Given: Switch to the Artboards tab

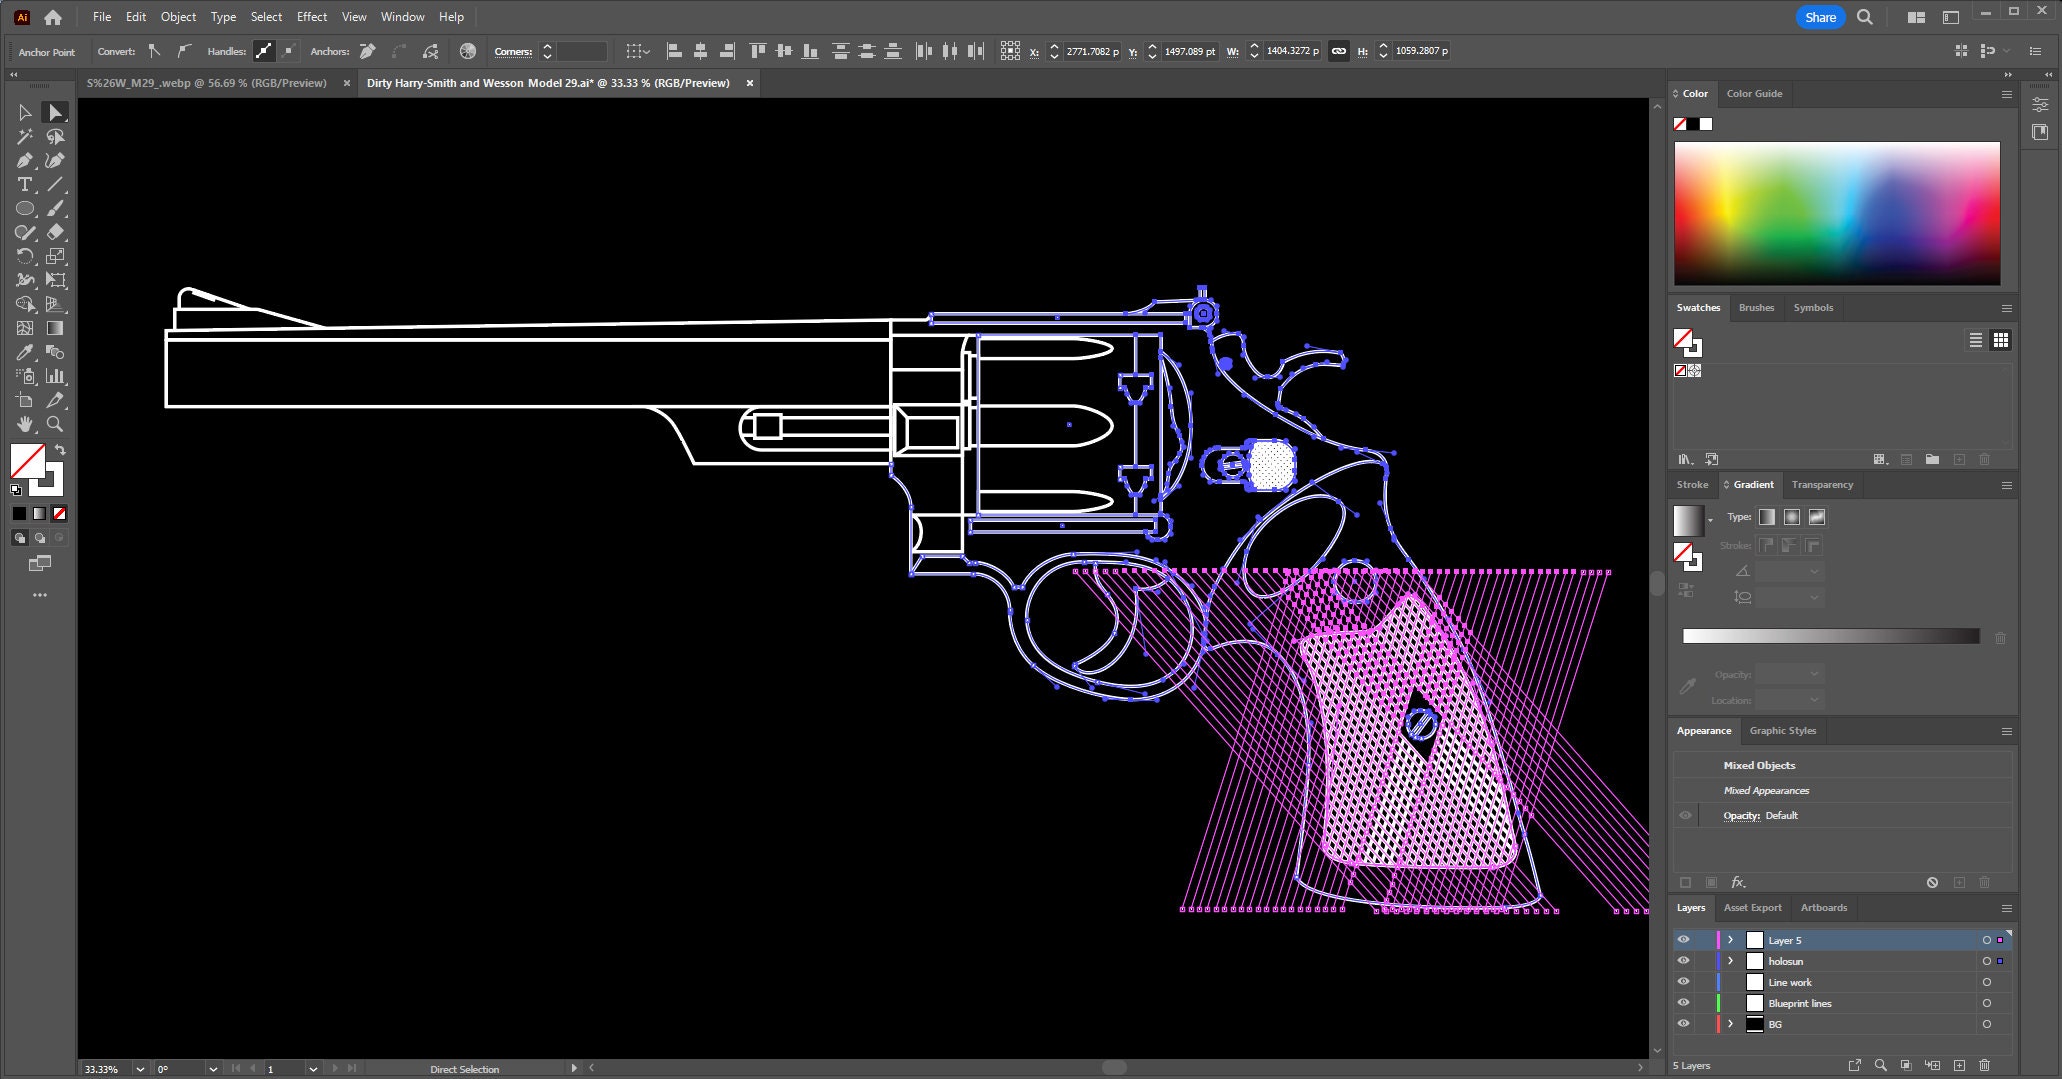Looking at the screenshot, I should coord(1824,908).
